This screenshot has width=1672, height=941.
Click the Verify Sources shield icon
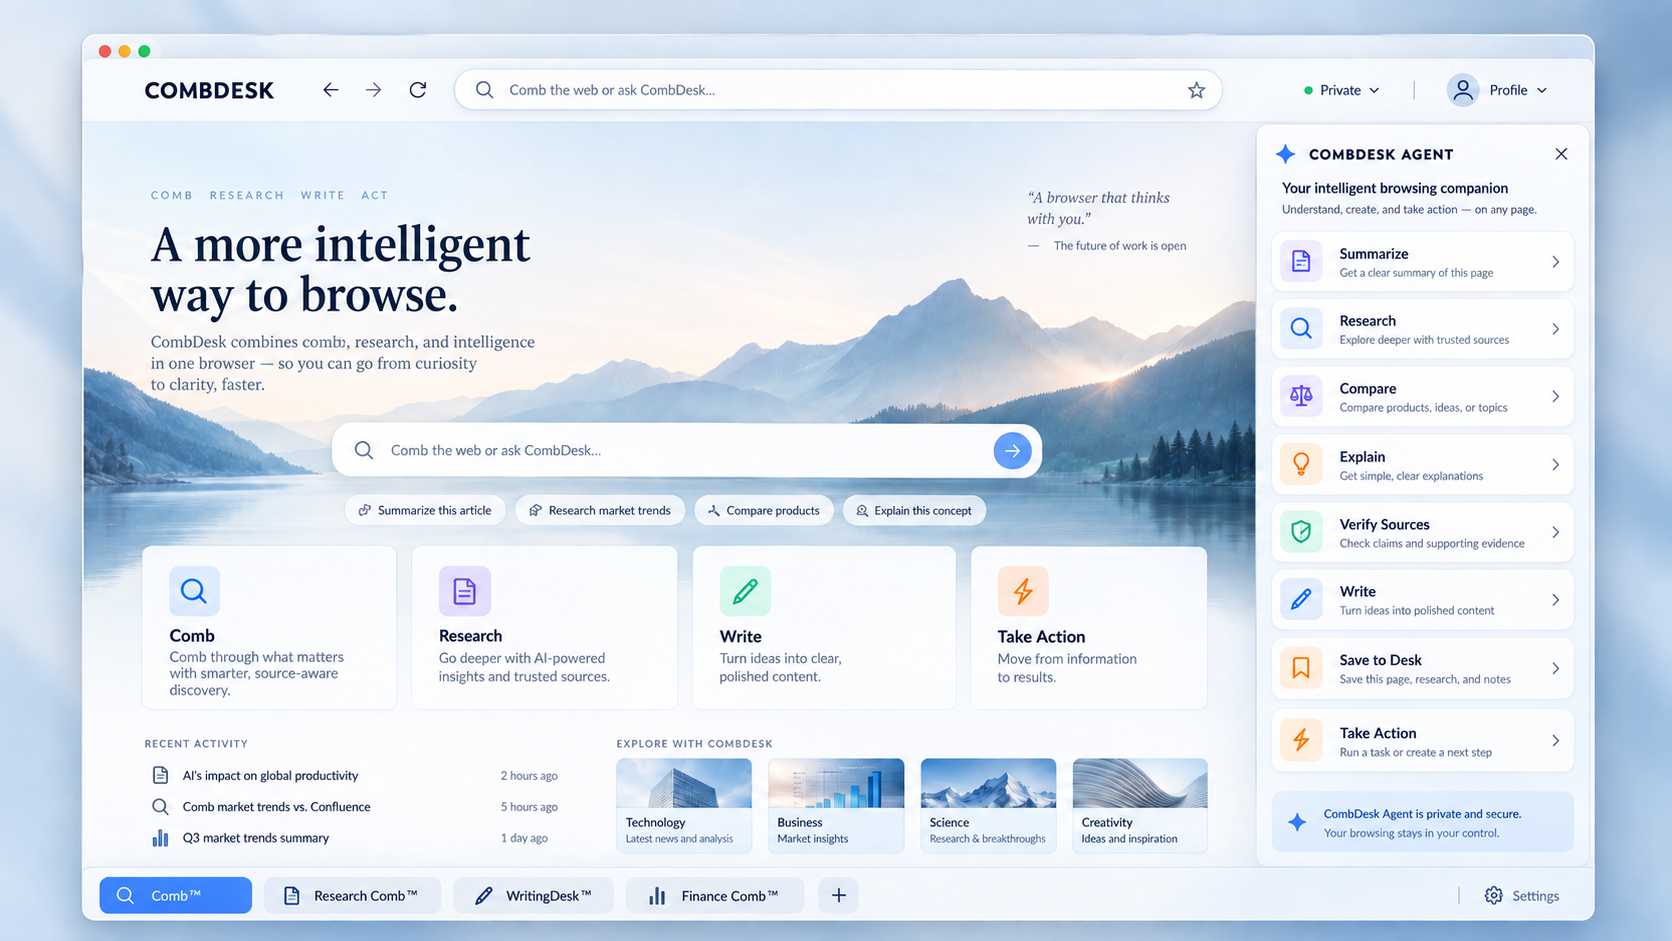click(x=1301, y=532)
